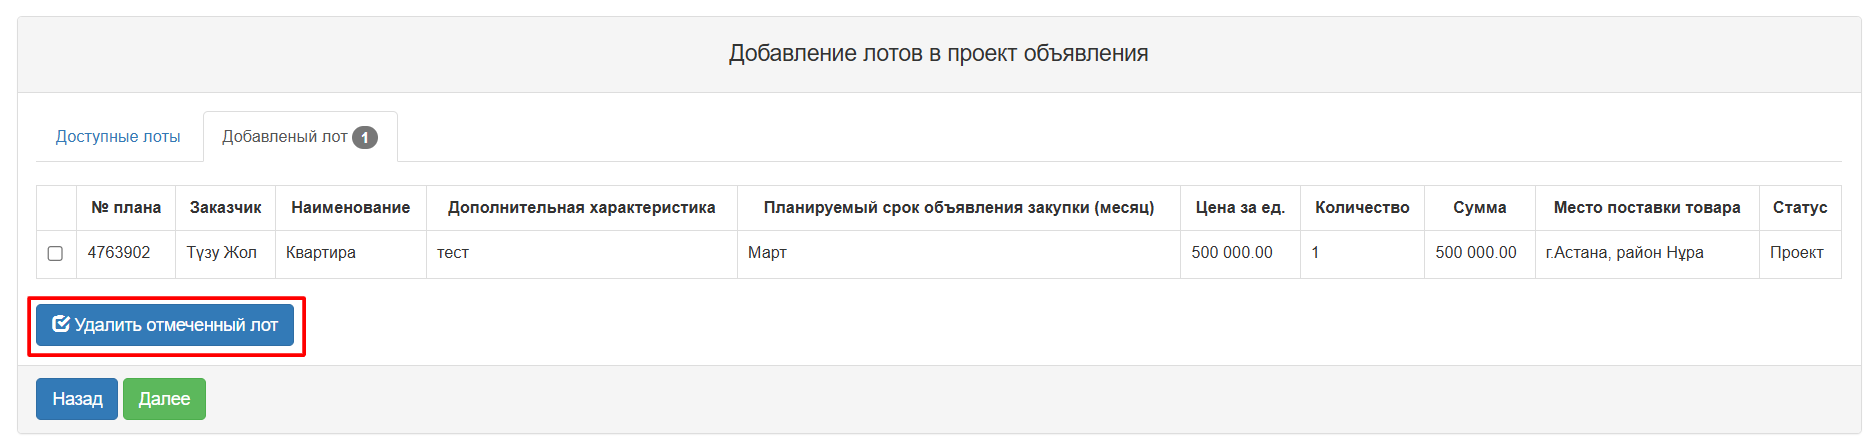Switch to the 'Доступные лоты' tab
The width and height of the screenshot is (1872, 445).
coord(118,137)
